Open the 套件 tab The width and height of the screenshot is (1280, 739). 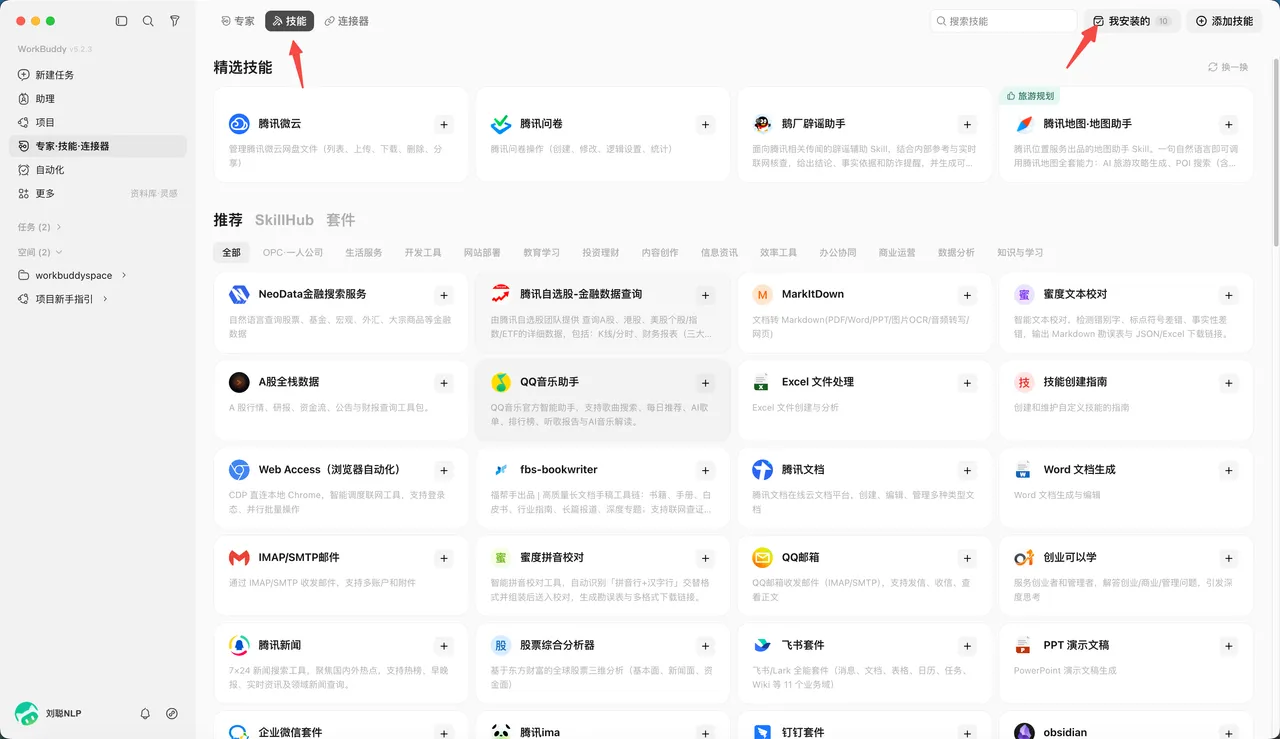coord(340,220)
